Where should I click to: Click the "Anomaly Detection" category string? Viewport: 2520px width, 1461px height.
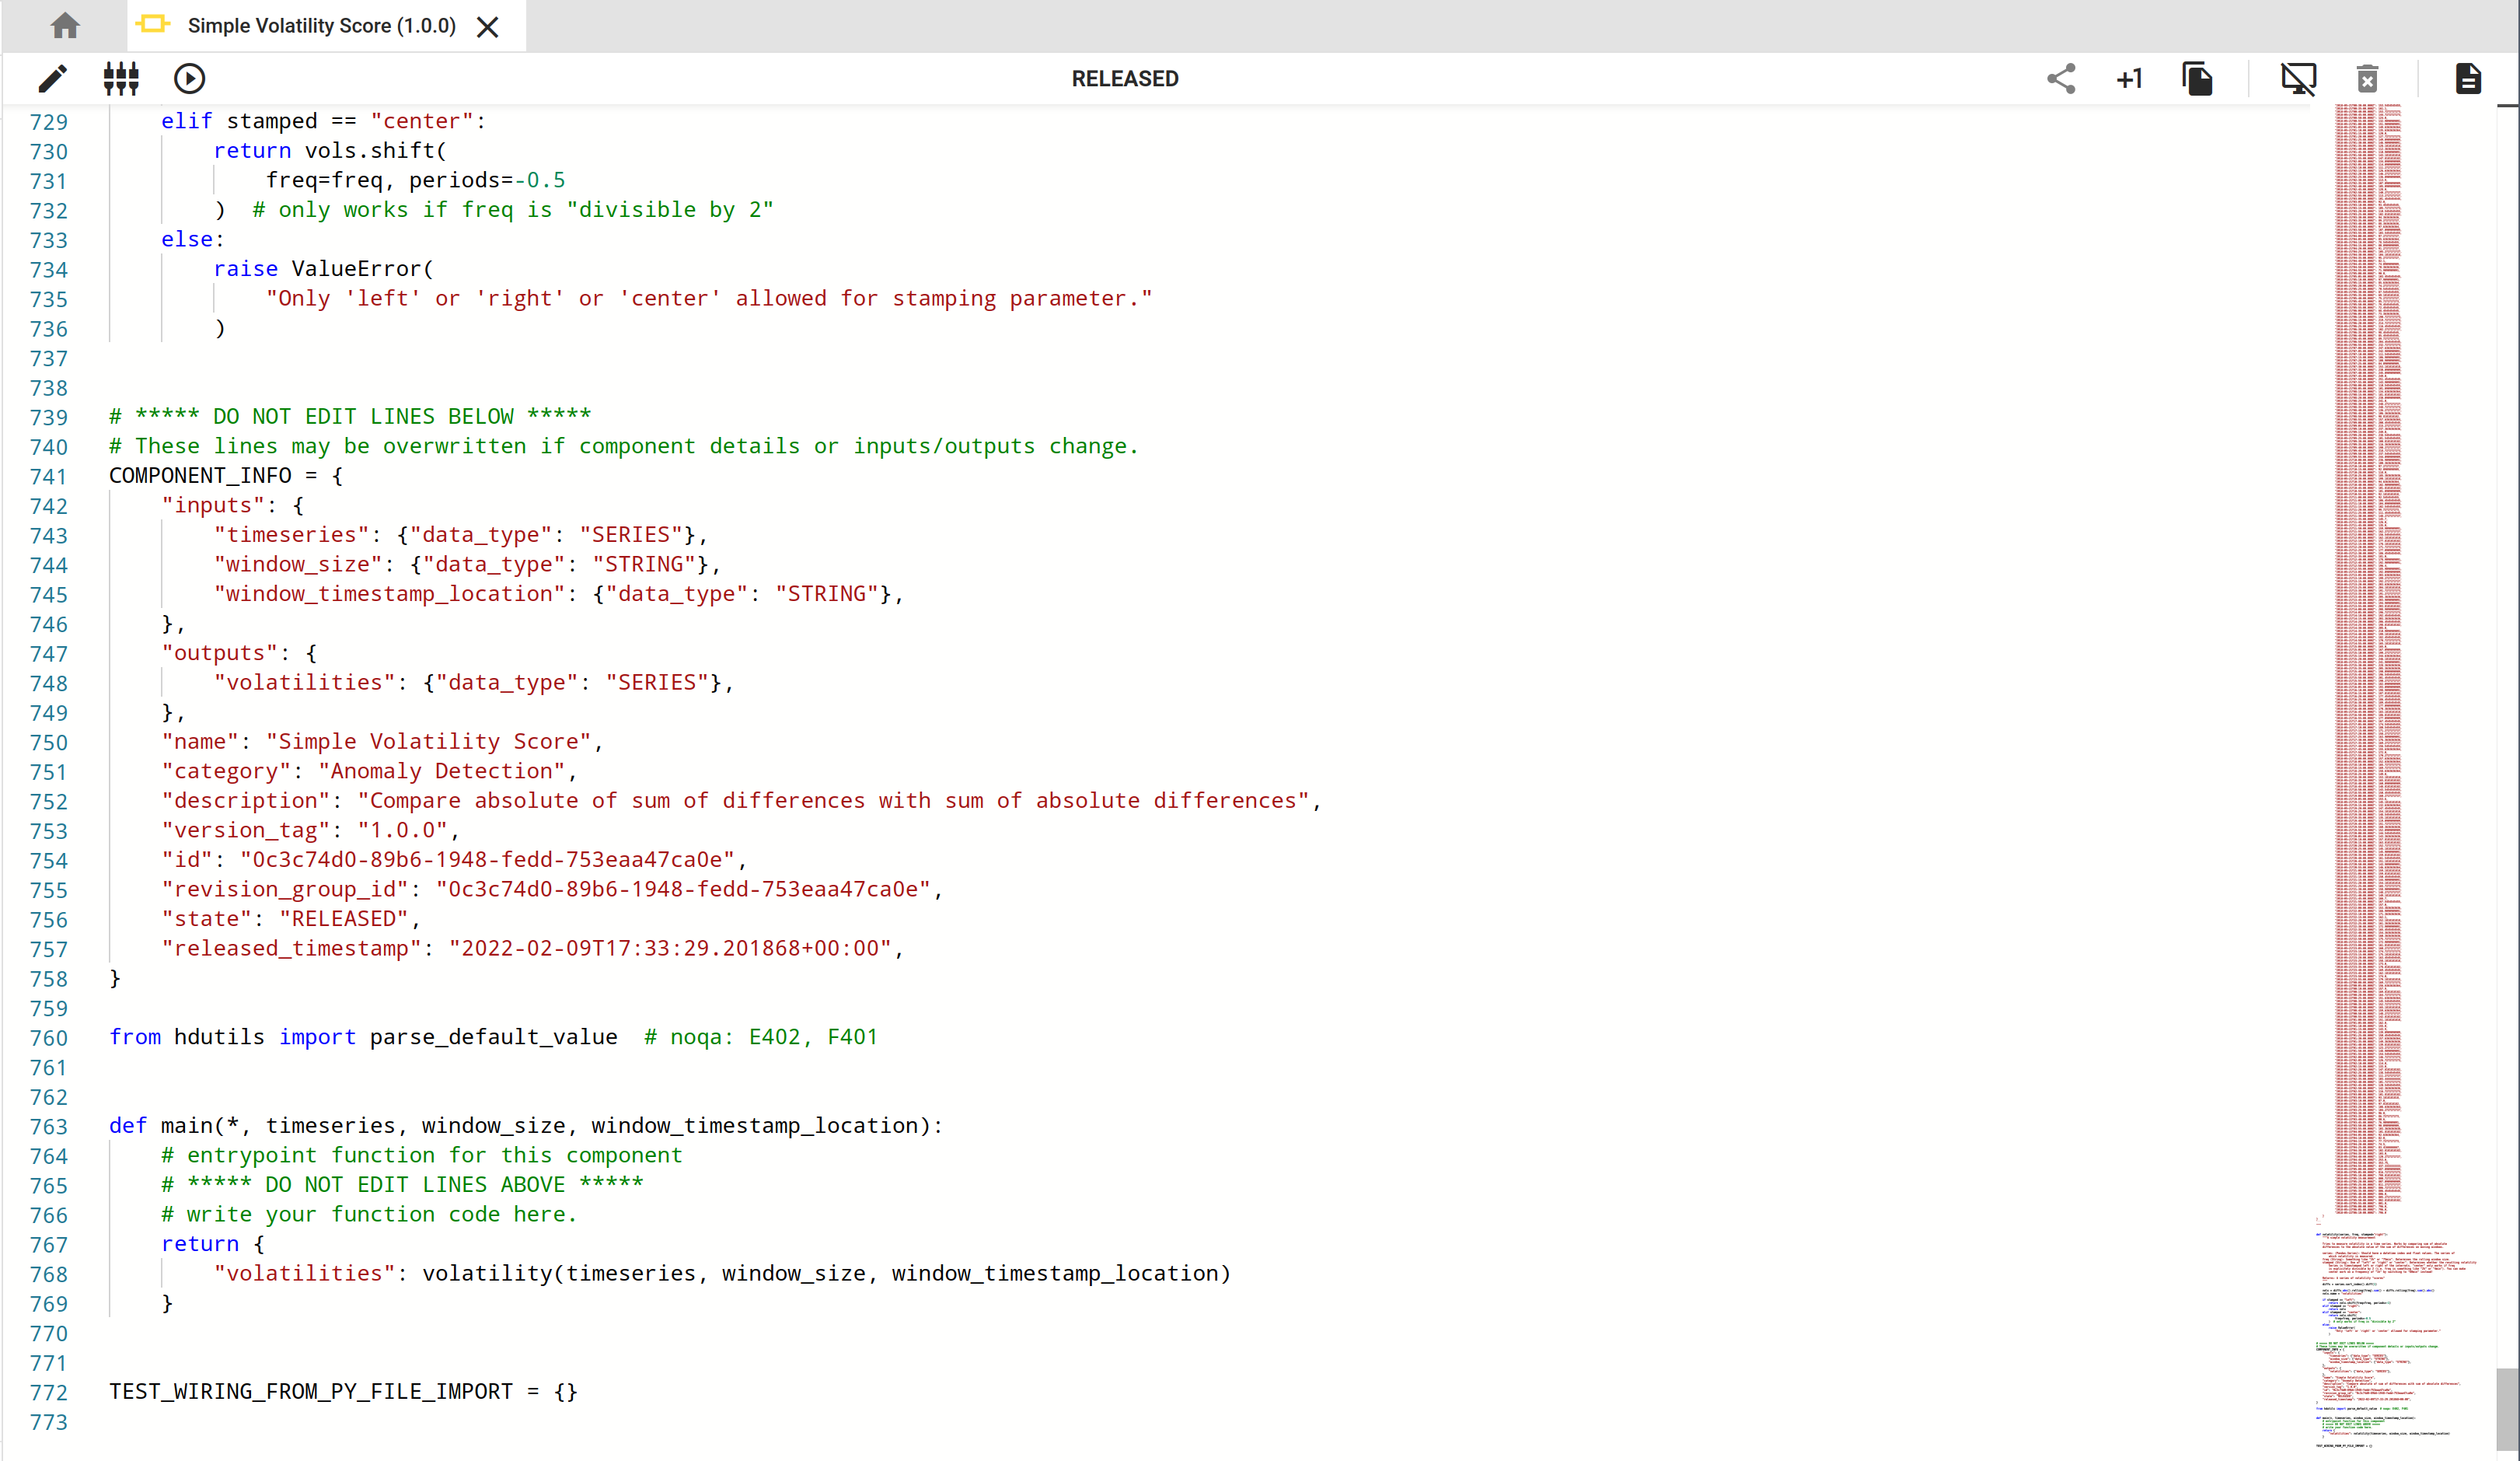pos(442,771)
